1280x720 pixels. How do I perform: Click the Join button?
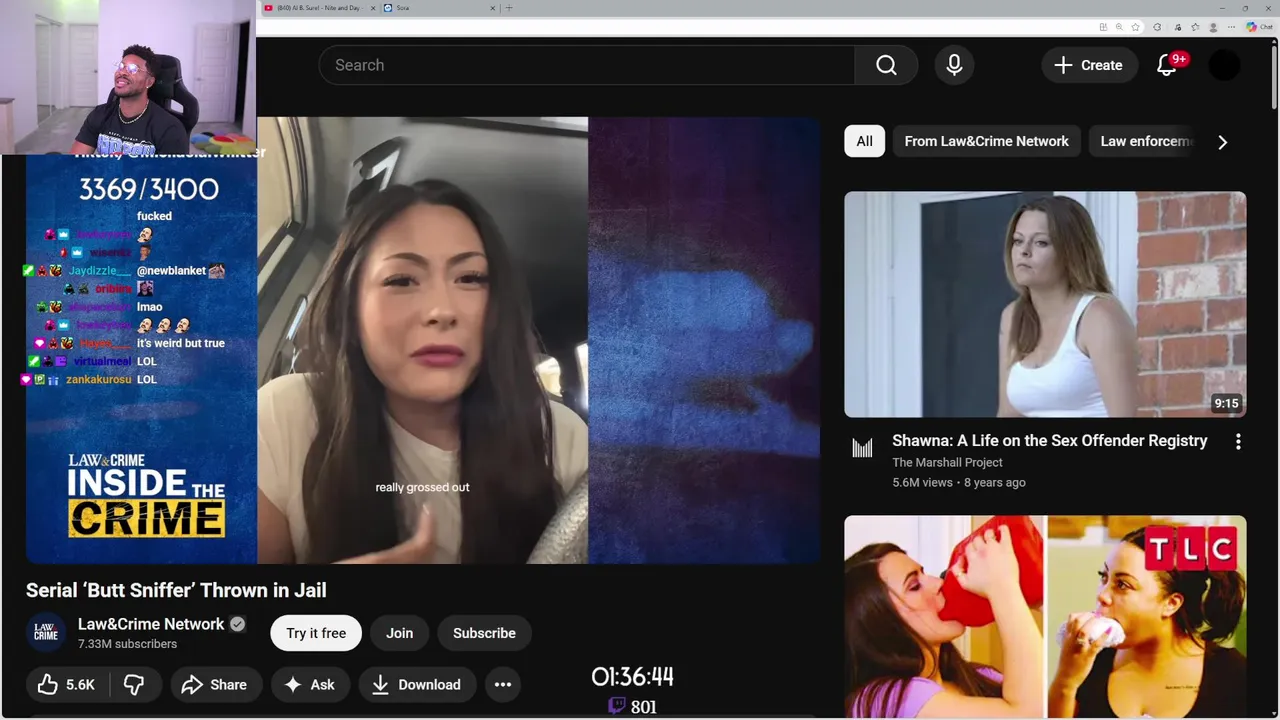[x=399, y=633]
